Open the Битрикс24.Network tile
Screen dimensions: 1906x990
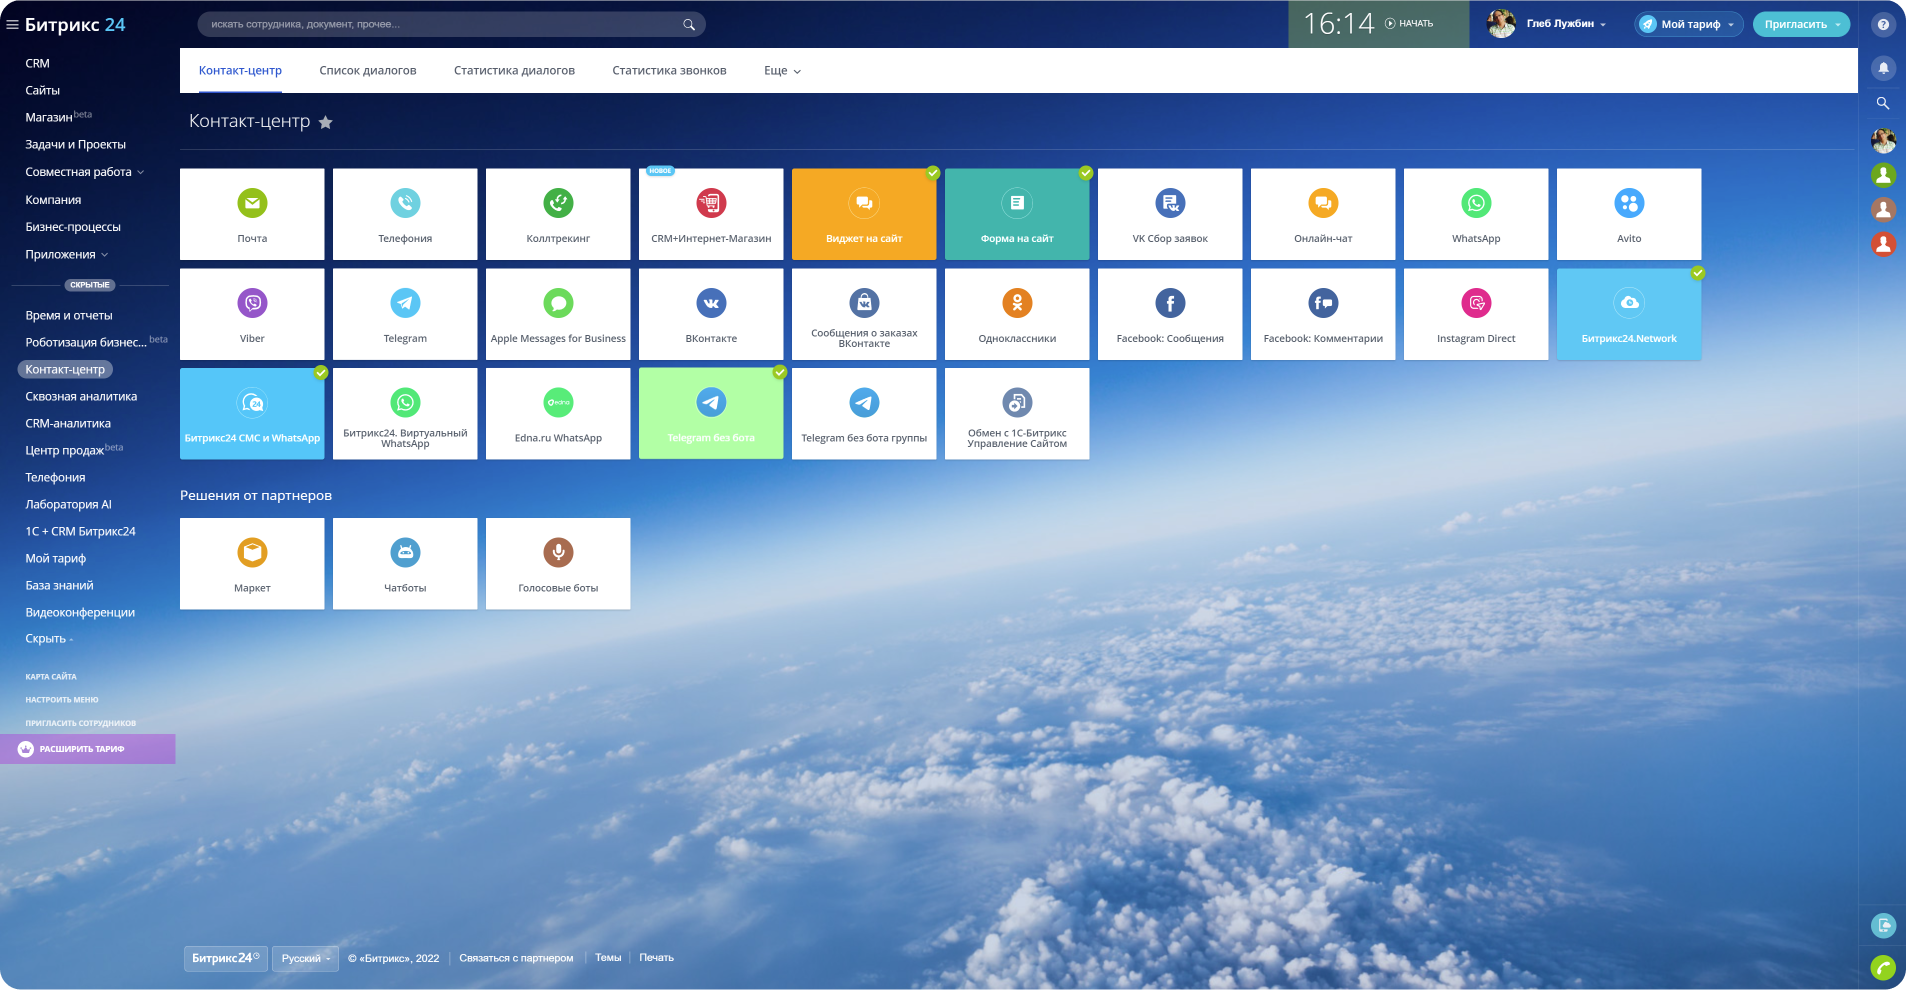[1629, 314]
